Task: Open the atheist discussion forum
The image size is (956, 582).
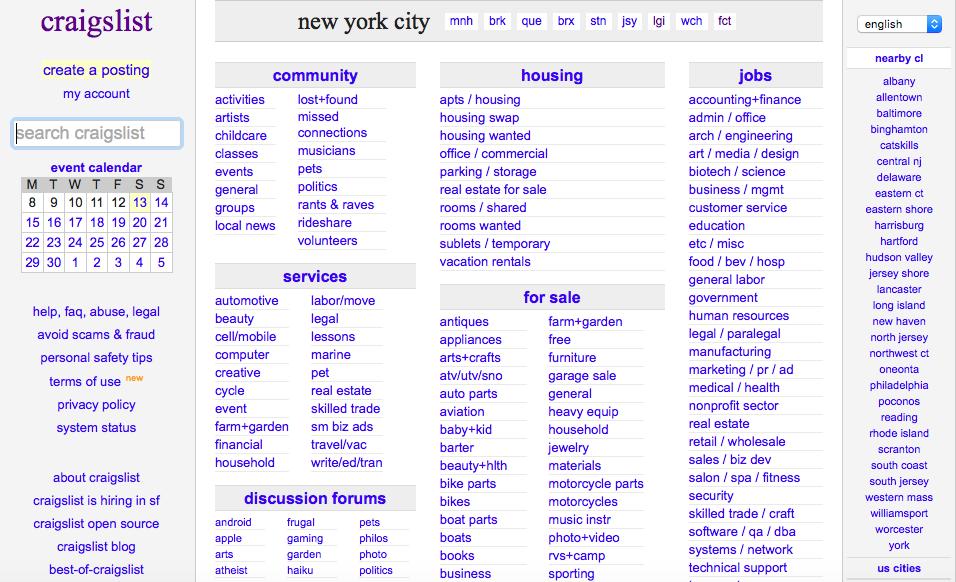Action: [231, 570]
